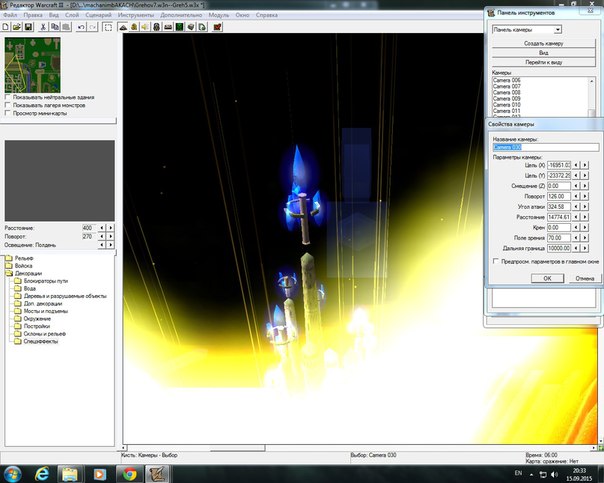Open the Terrain editor toolbar icon
The image size is (604, 483).
pos(122,28)
